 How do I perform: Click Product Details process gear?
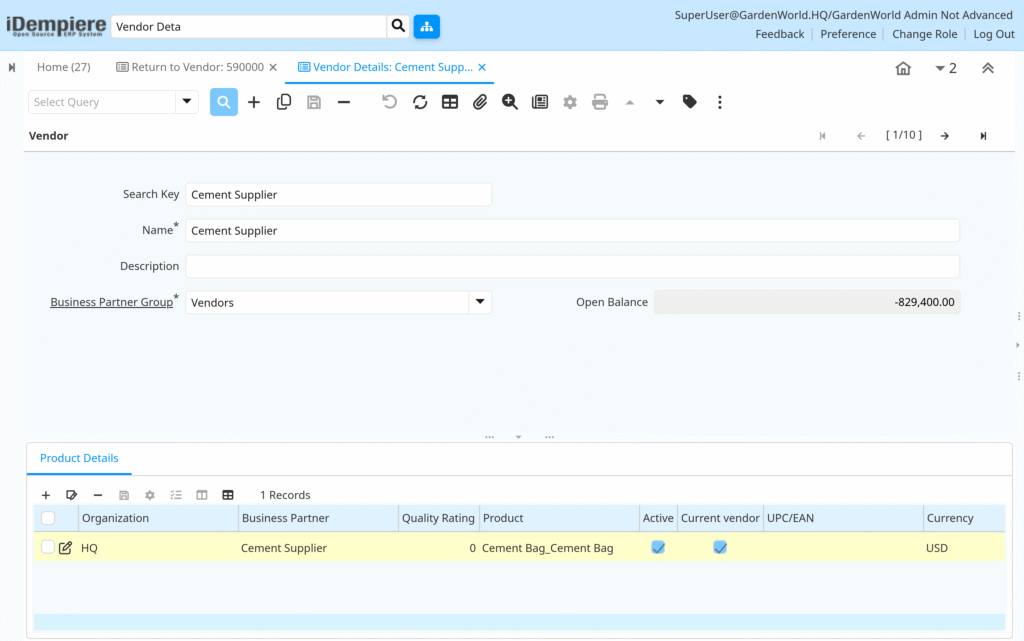[x=150, y=495]
